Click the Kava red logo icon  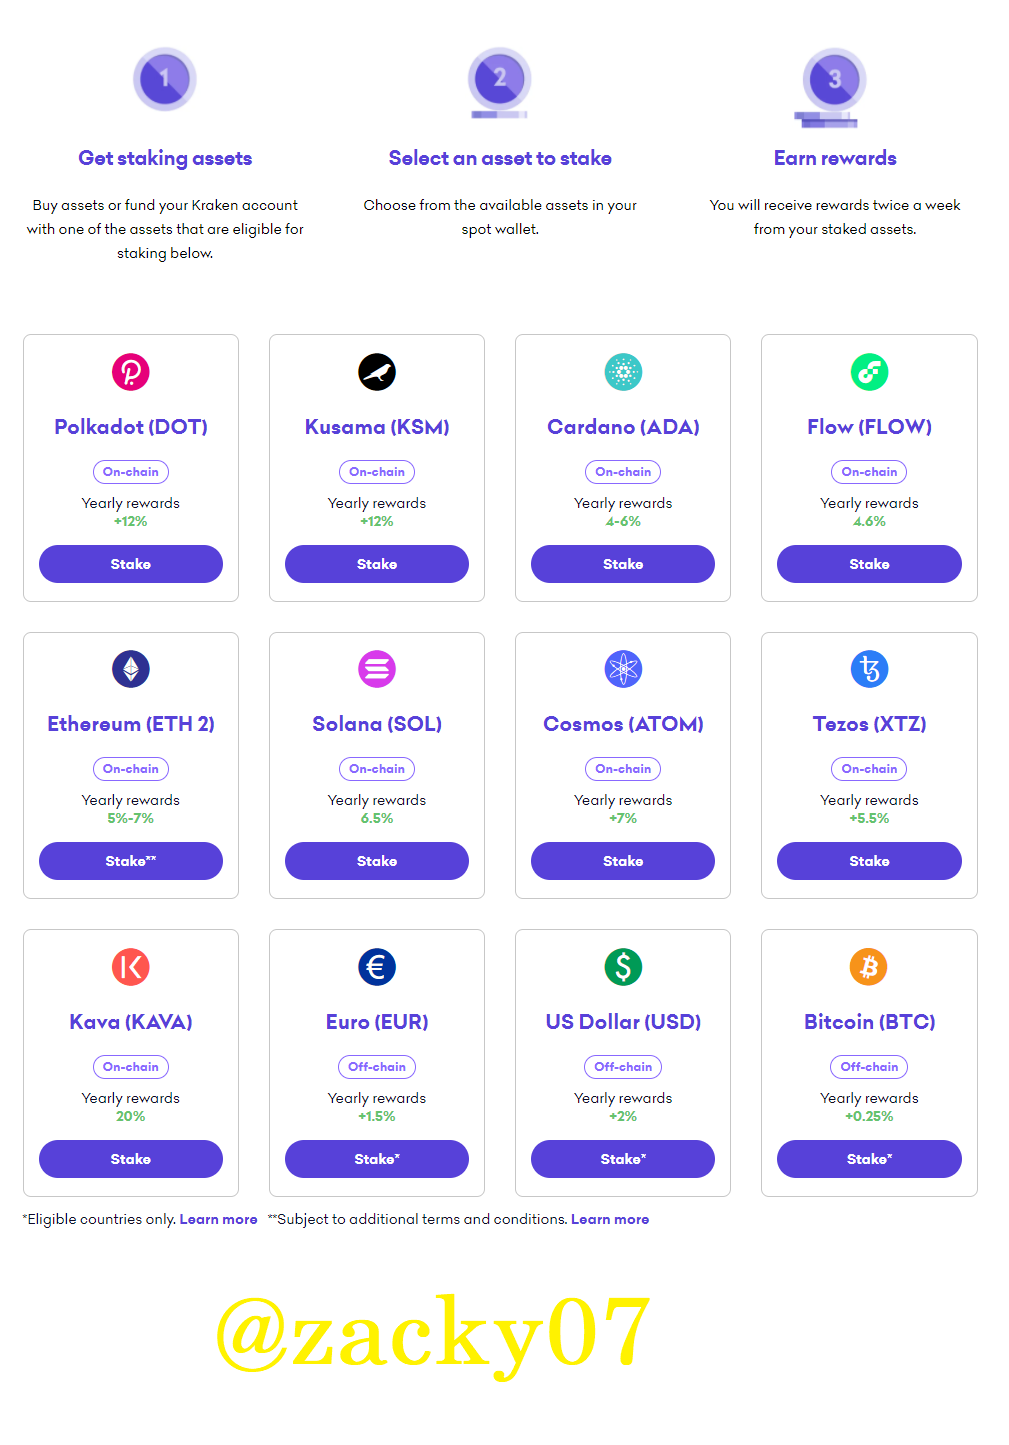click(131, 967)
